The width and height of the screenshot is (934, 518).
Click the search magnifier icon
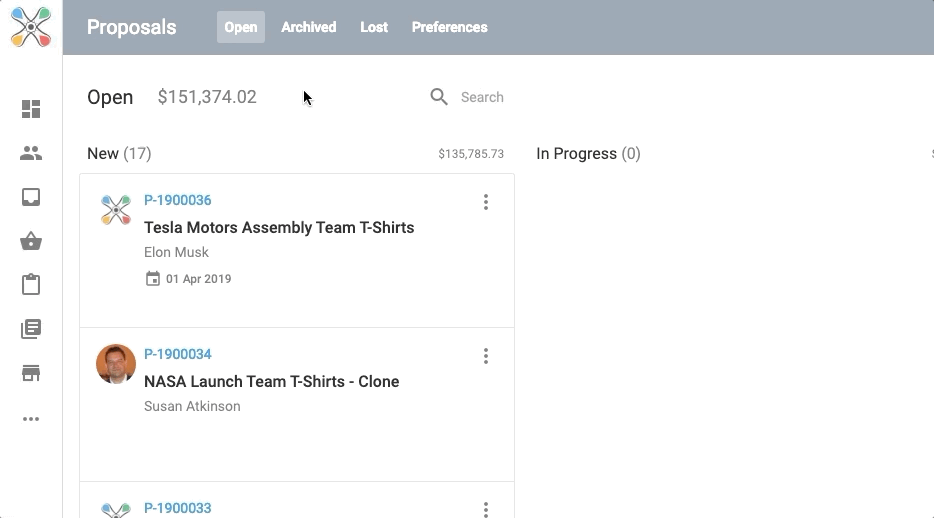[x=439, y=97]
